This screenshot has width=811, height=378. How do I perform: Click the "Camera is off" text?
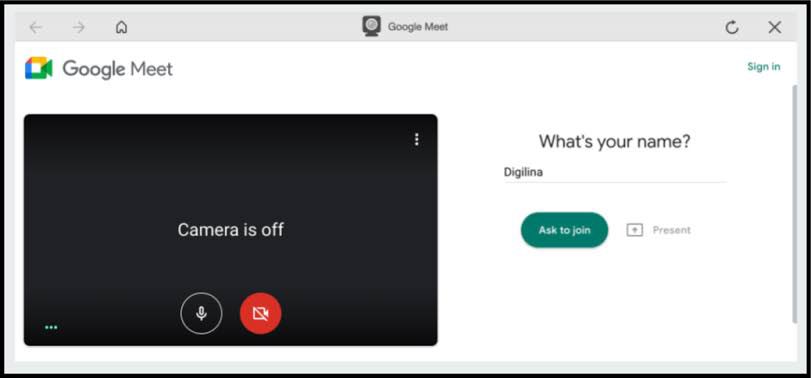click(231, 230)
